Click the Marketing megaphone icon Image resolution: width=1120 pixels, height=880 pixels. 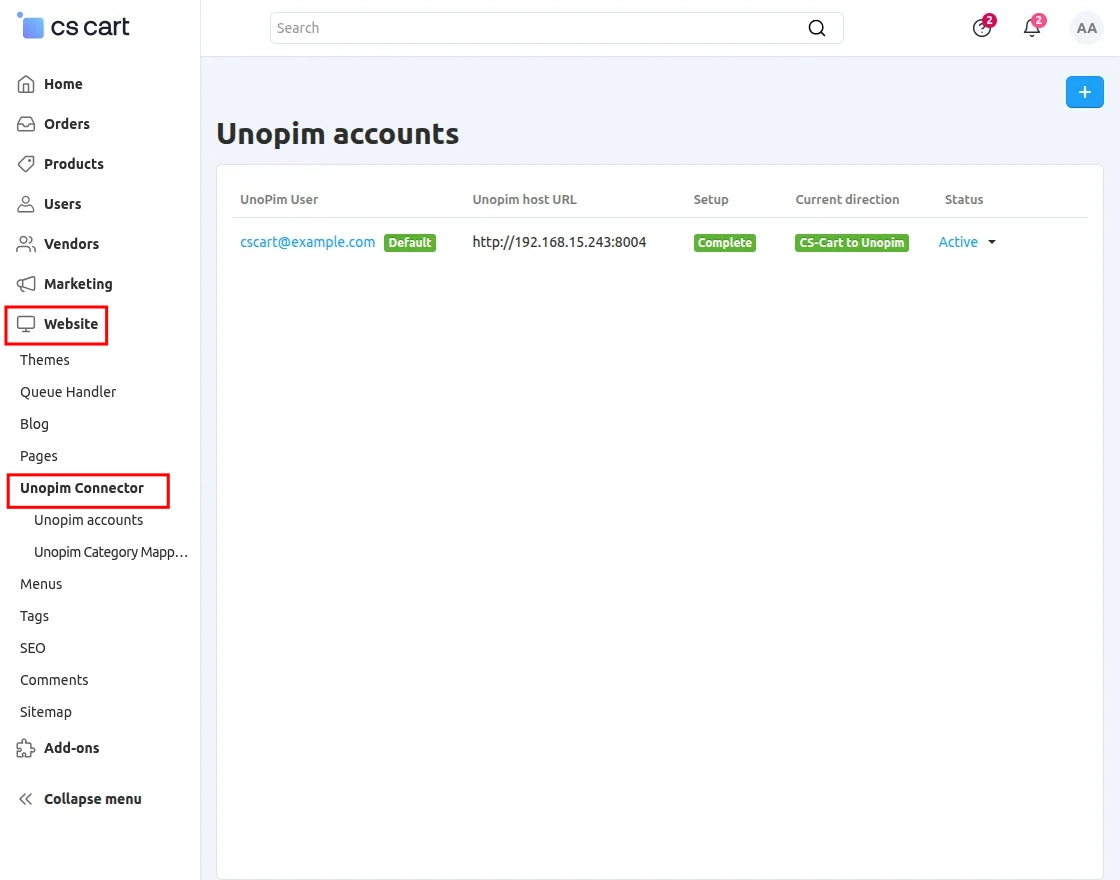click(x=26, y=284)
